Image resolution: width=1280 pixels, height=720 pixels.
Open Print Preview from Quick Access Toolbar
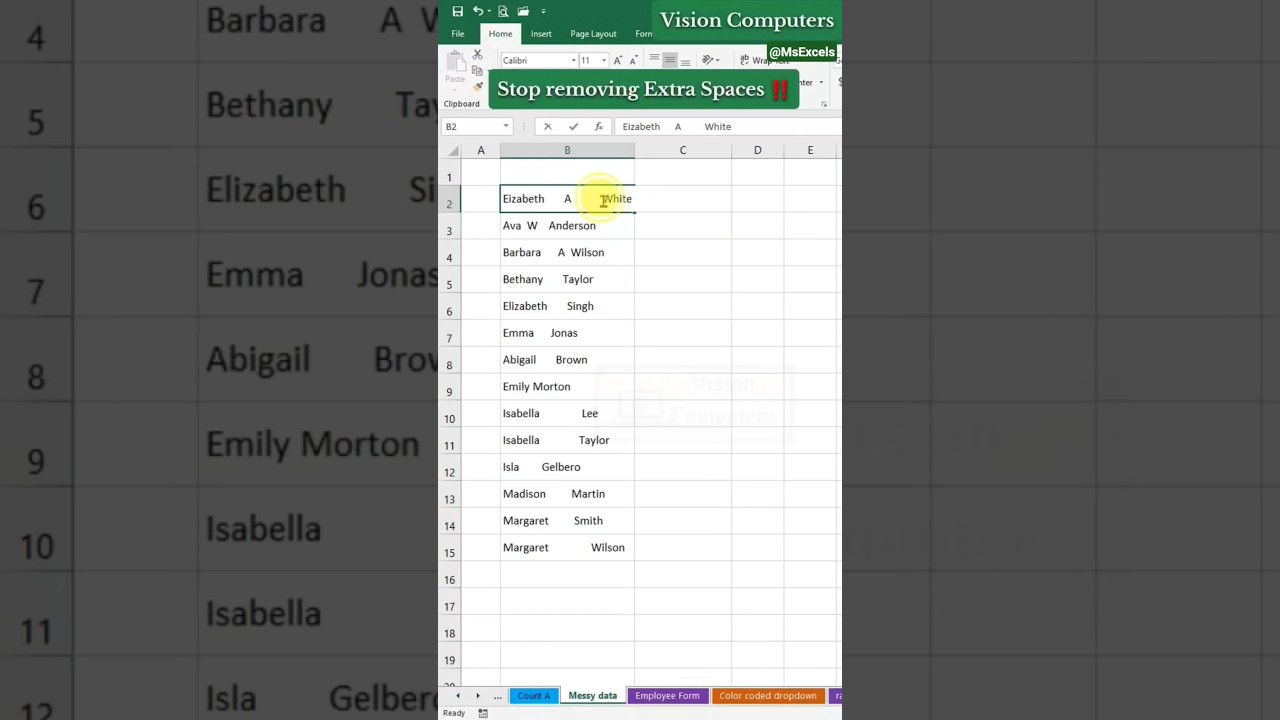point(503,12)
